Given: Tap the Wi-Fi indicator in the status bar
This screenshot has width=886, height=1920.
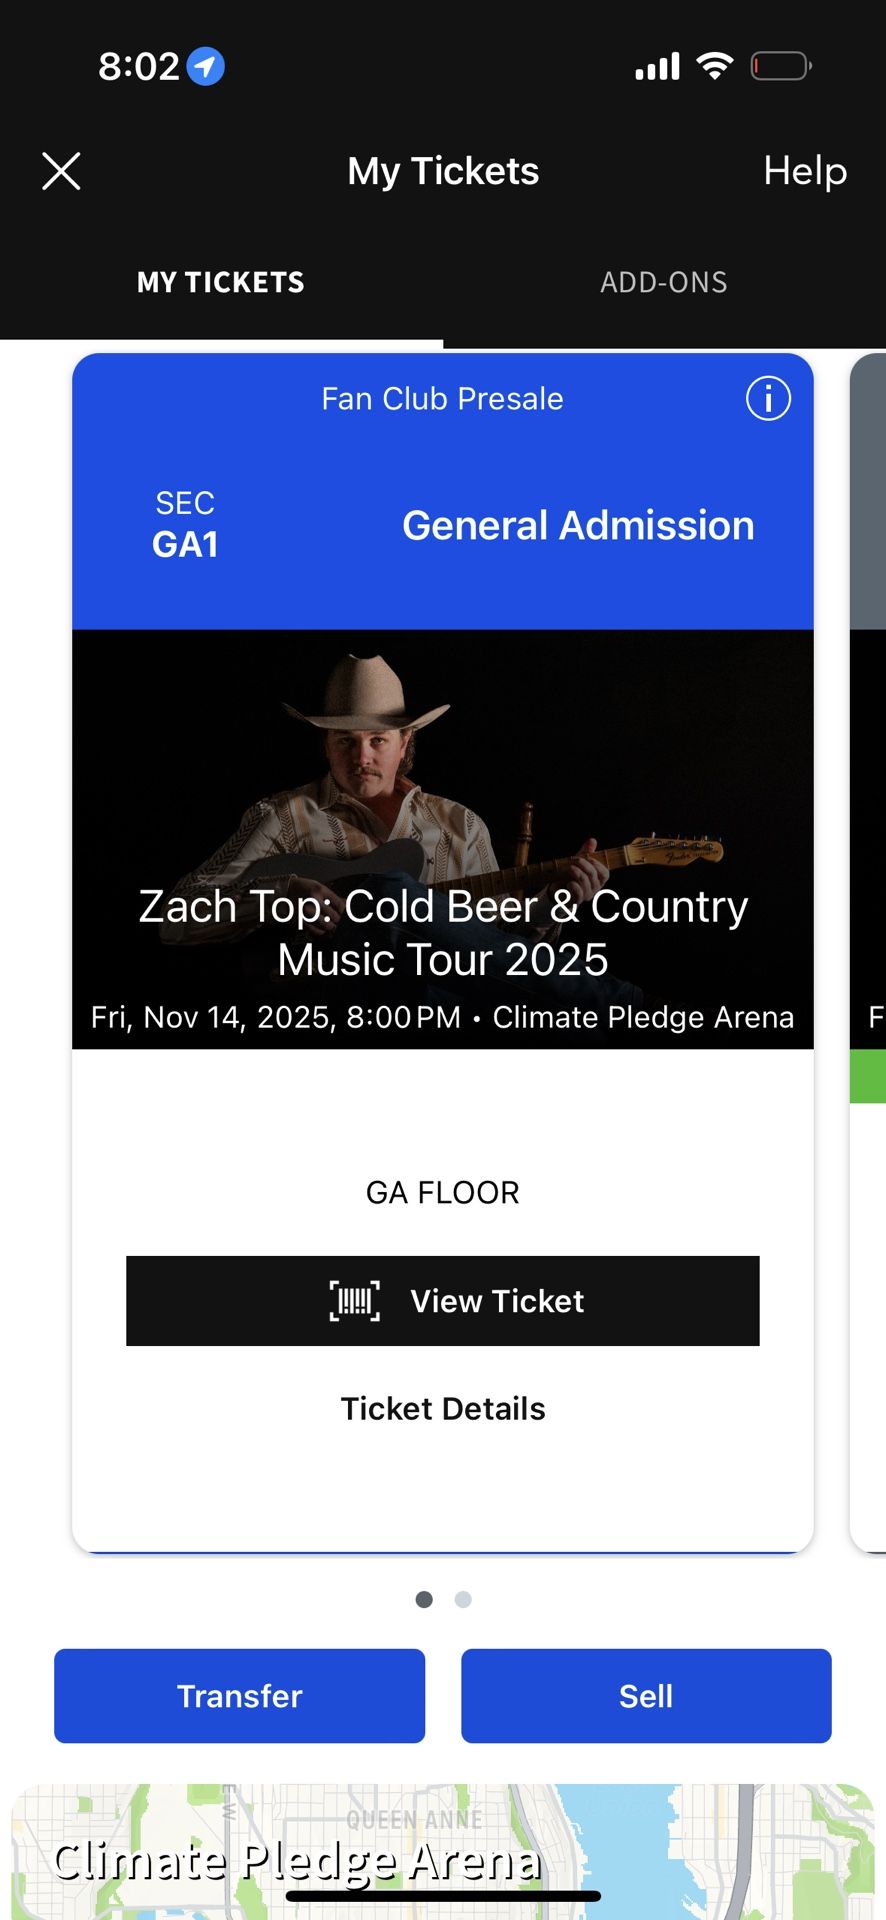Looking at the screenshot, I should 714,65.
